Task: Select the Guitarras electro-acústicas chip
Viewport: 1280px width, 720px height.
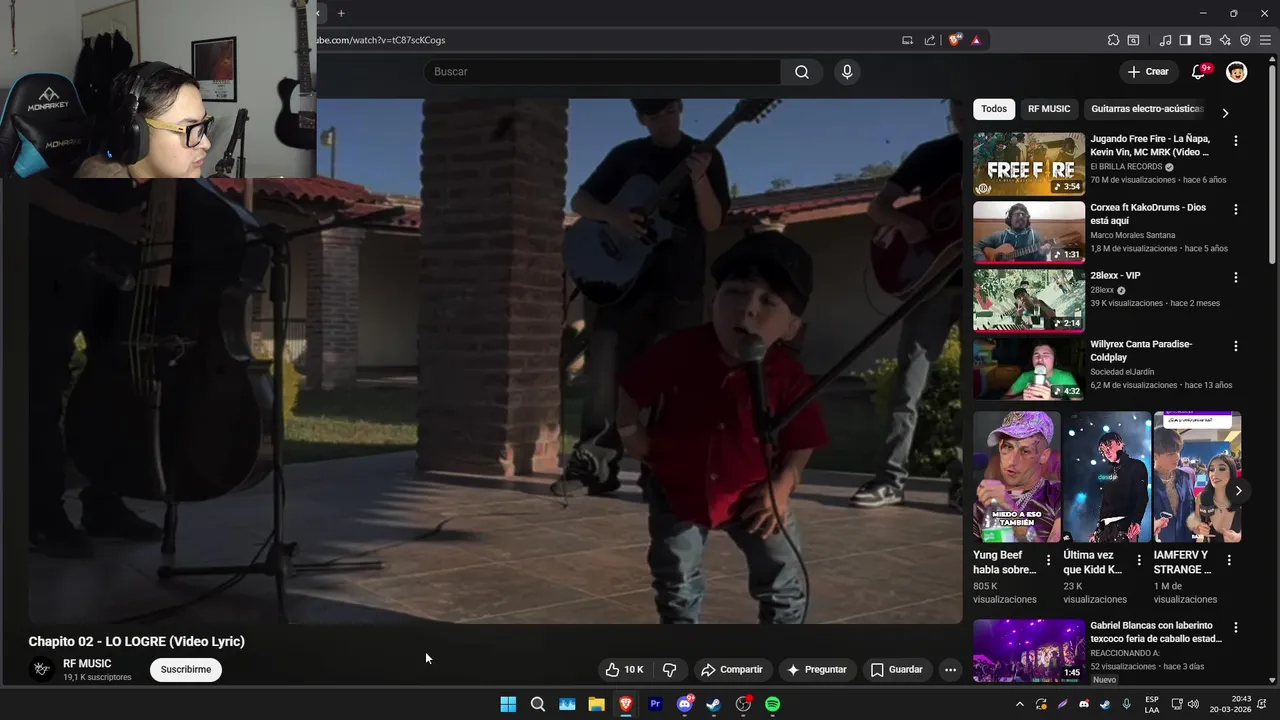Action: tap(1147, 109)
